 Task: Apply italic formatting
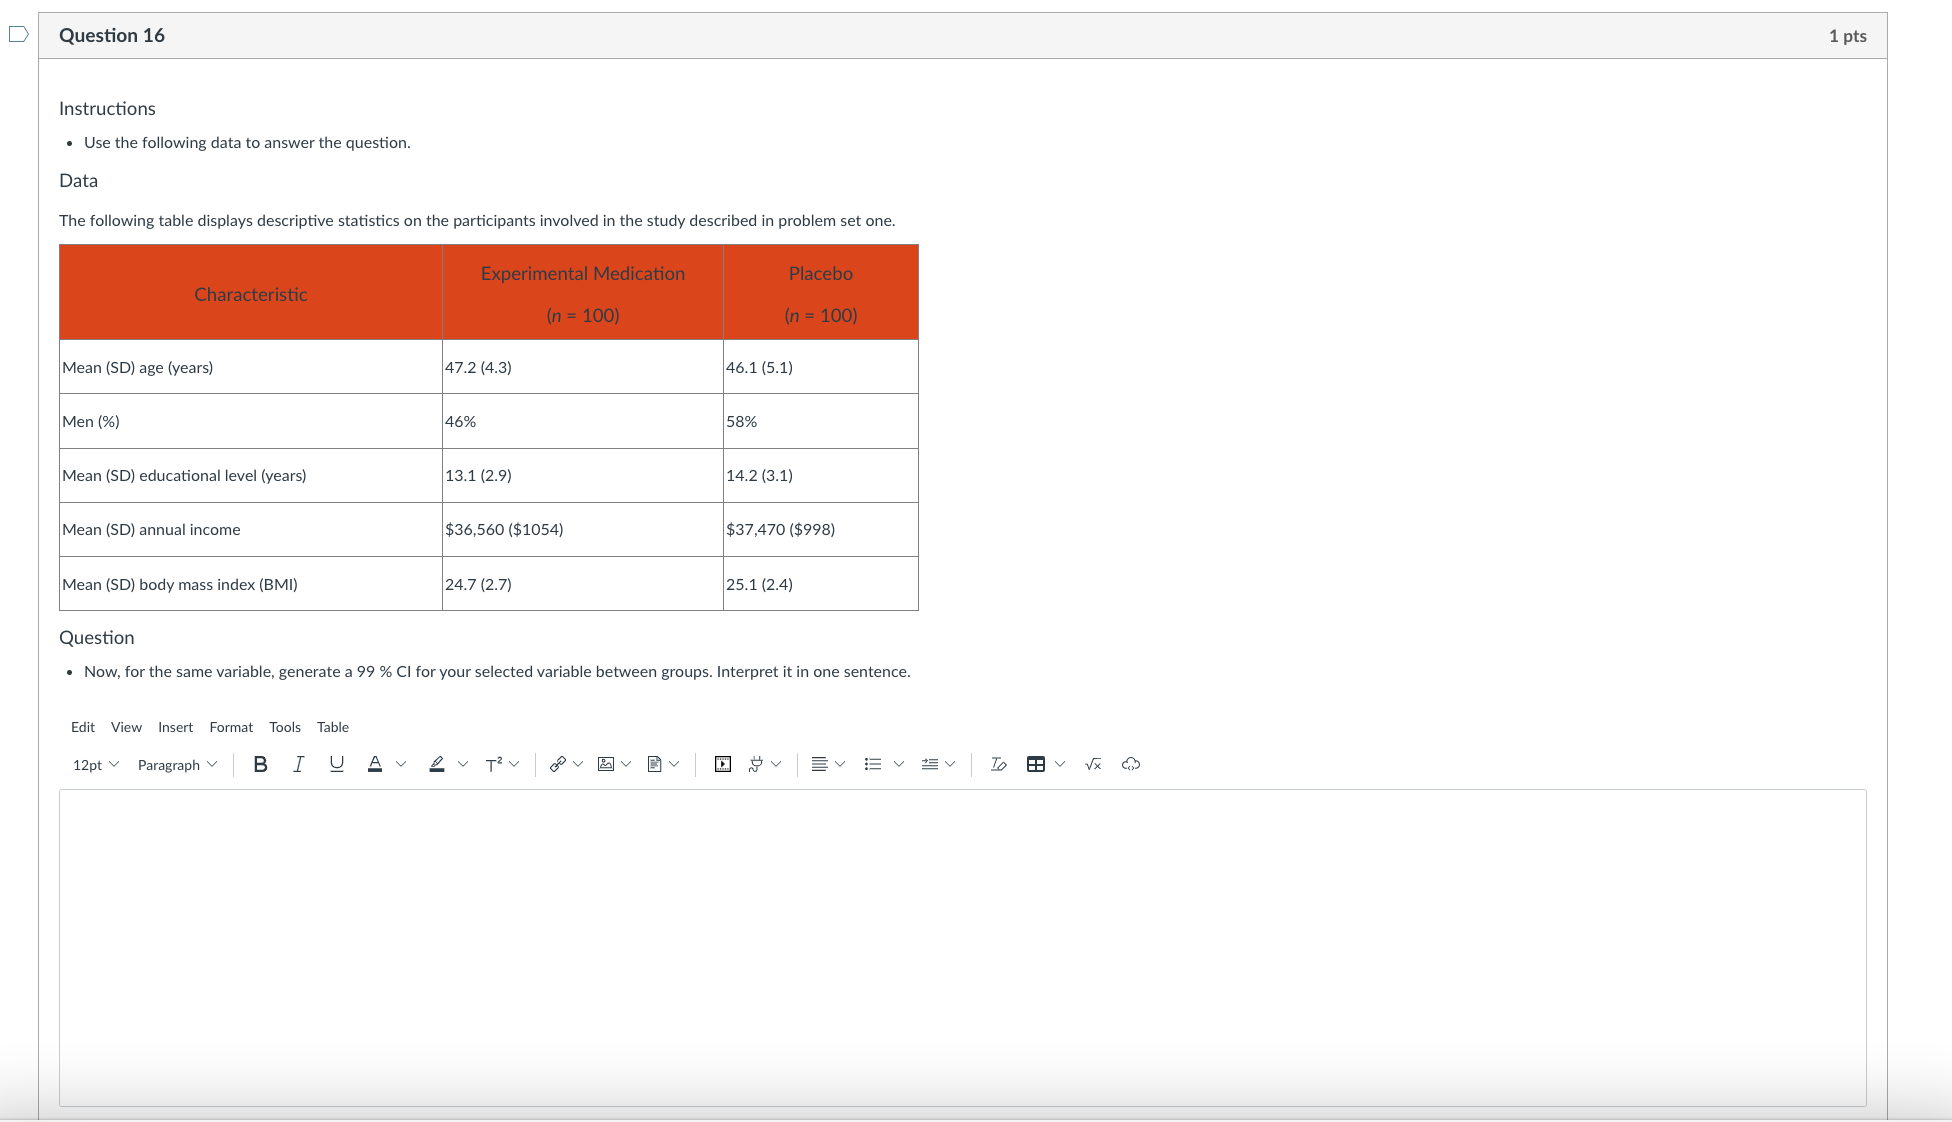(297, 764)
